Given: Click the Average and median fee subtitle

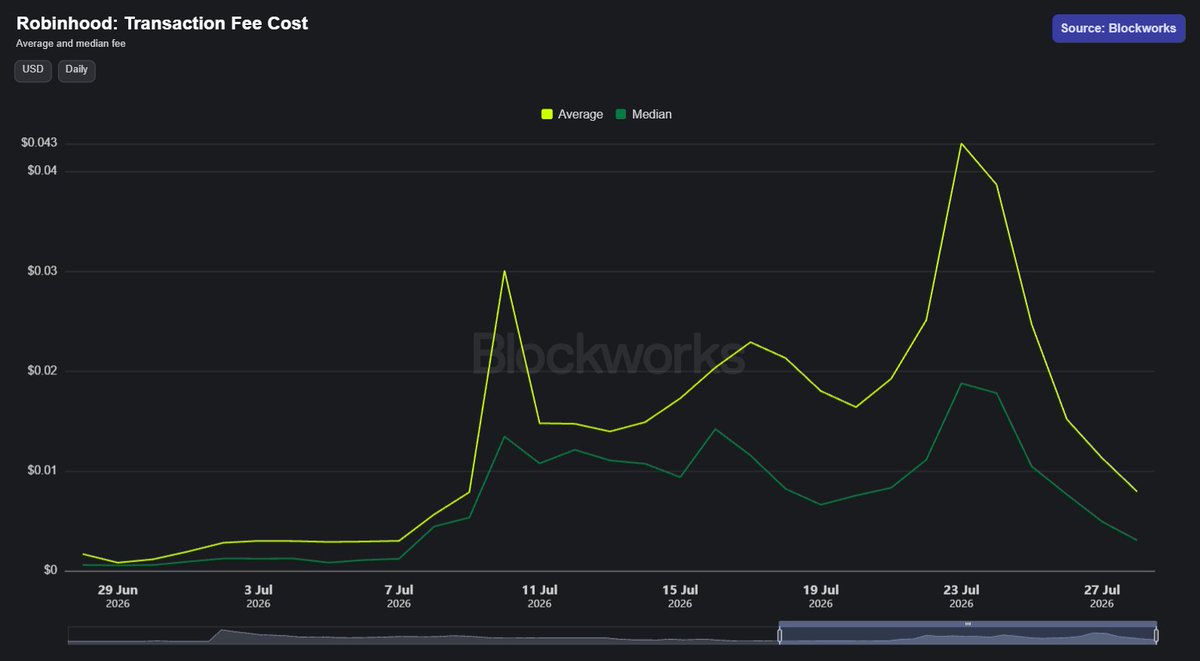Looking at the screenshot, I should coord(71,43).
